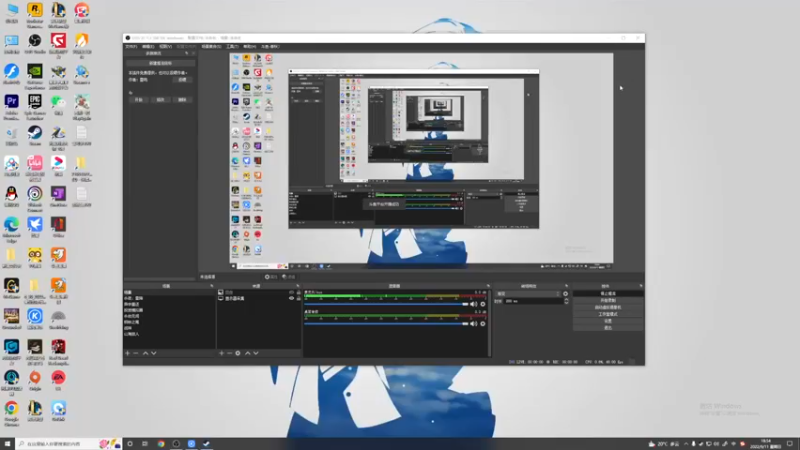Open OBS Studio desktop shortcut
Screen dimensions: 800x450
point(35,44)
